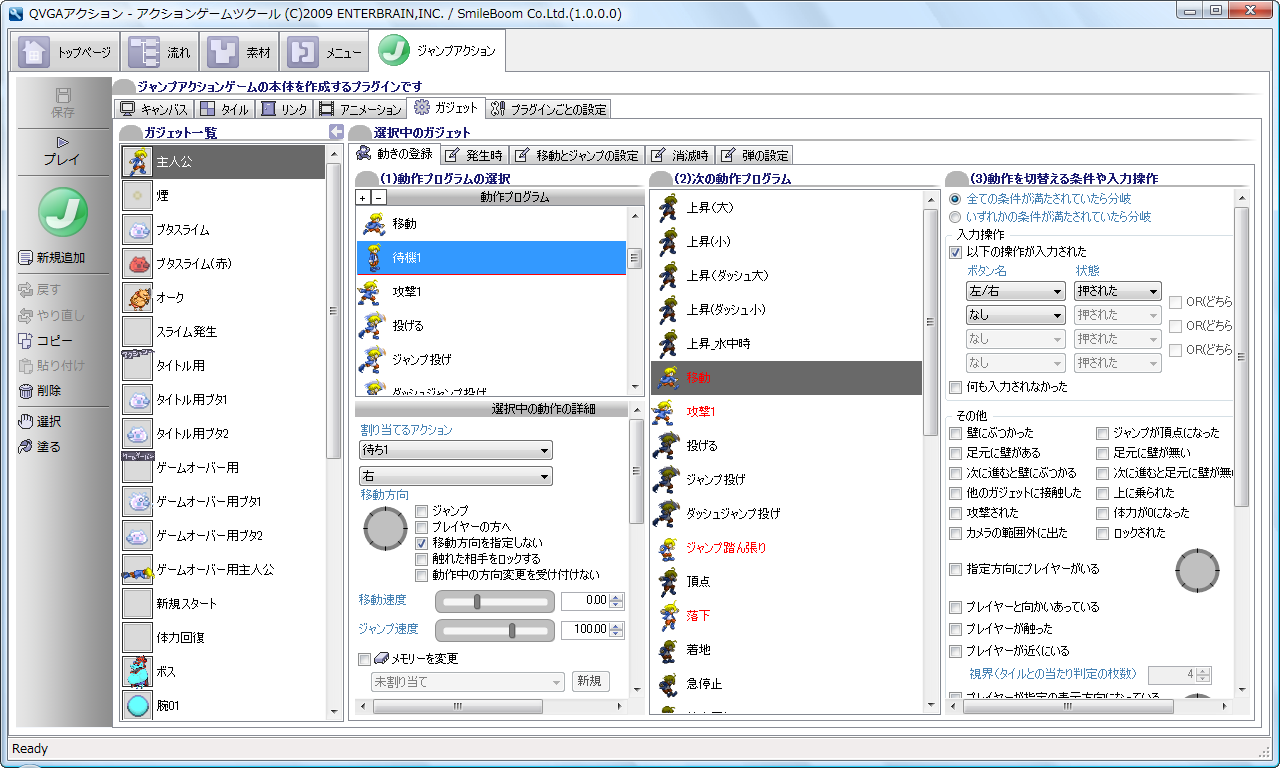Image resolution: width=1280 pixels, height=768 pixels.
Task: Enable メモリーを変更 checkbox
Action: coord(364,659)
